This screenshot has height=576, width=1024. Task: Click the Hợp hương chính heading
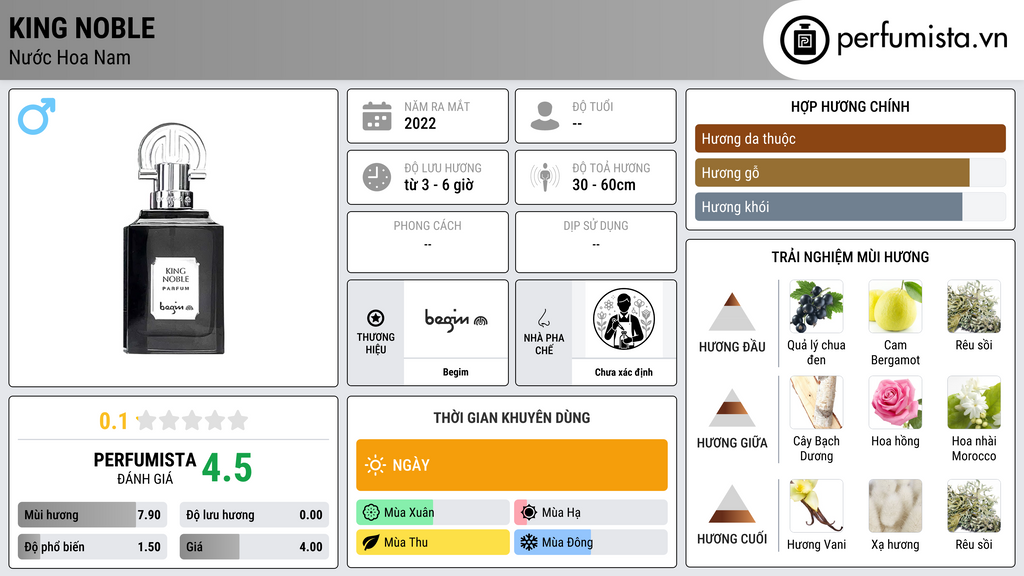[850, 106]
